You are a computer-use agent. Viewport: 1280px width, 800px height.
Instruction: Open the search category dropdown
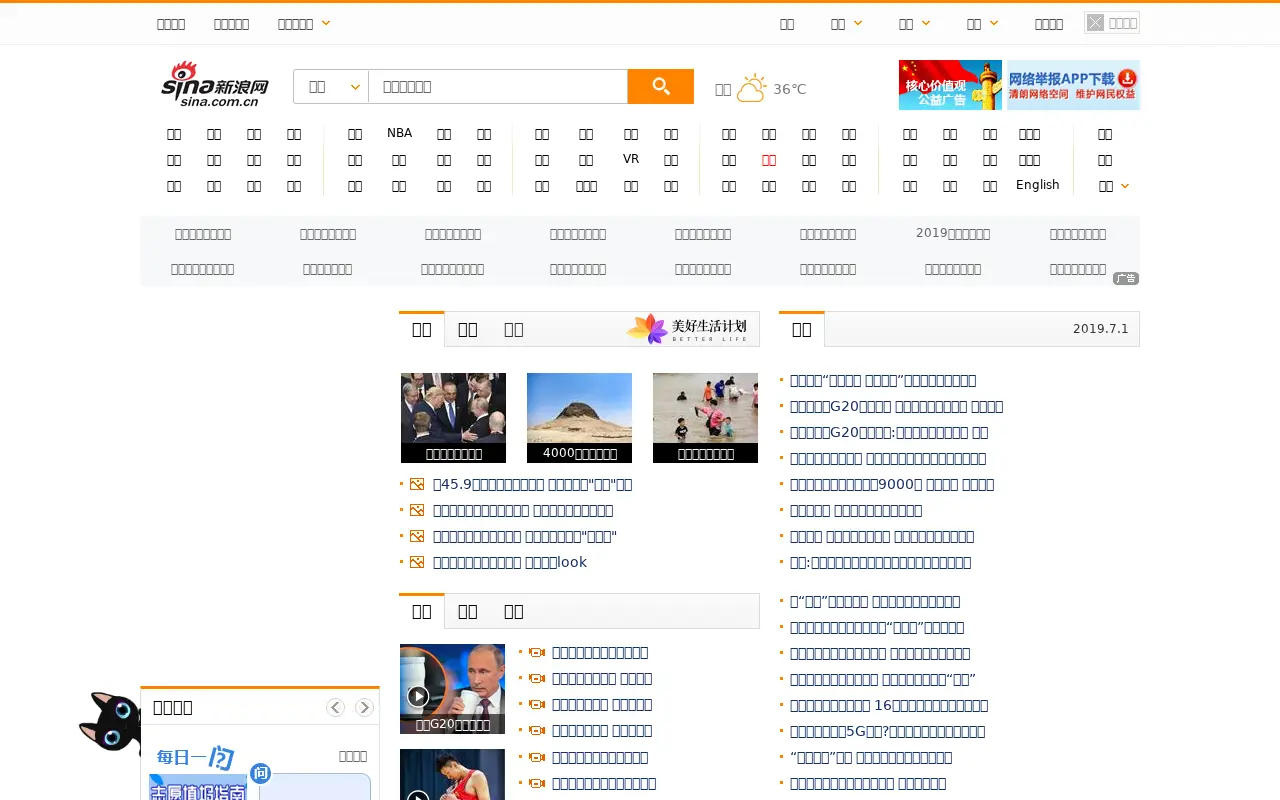click(331, 87)
